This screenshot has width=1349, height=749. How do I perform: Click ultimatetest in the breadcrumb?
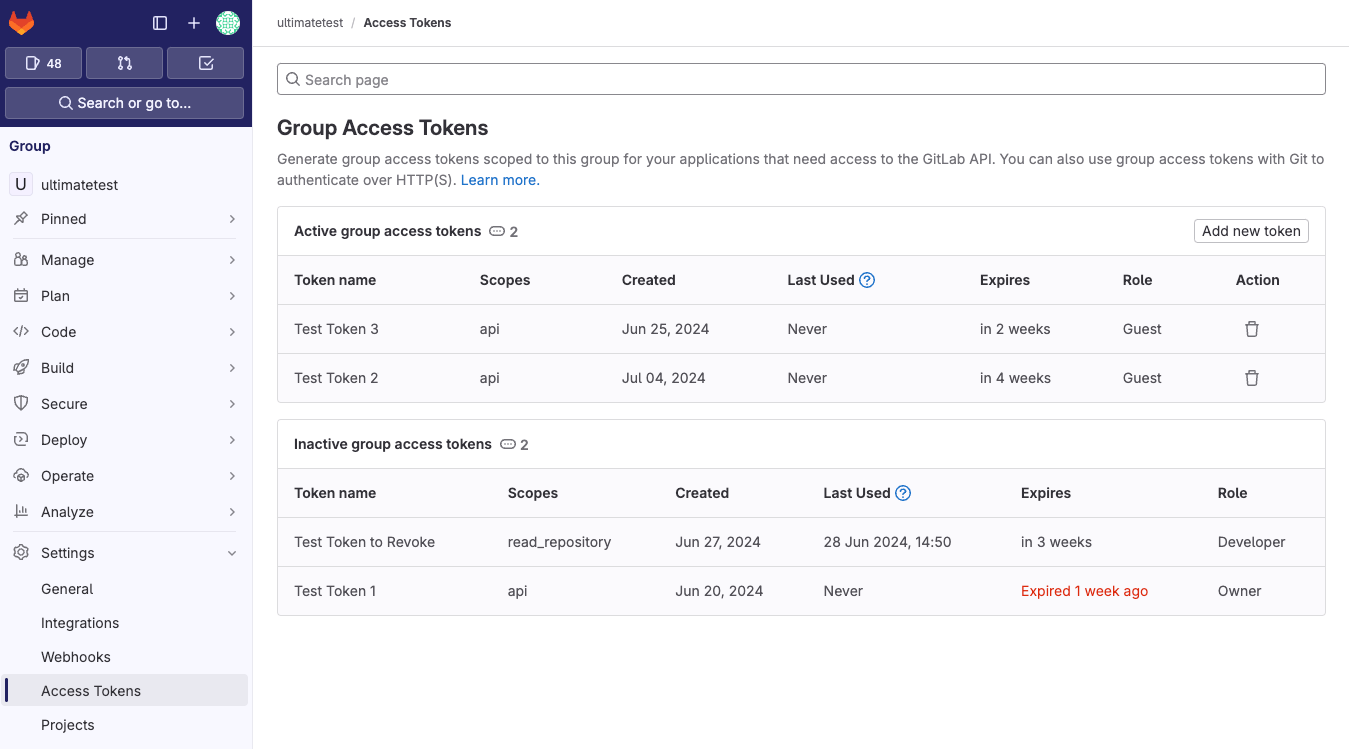click(x=309, y=22)
